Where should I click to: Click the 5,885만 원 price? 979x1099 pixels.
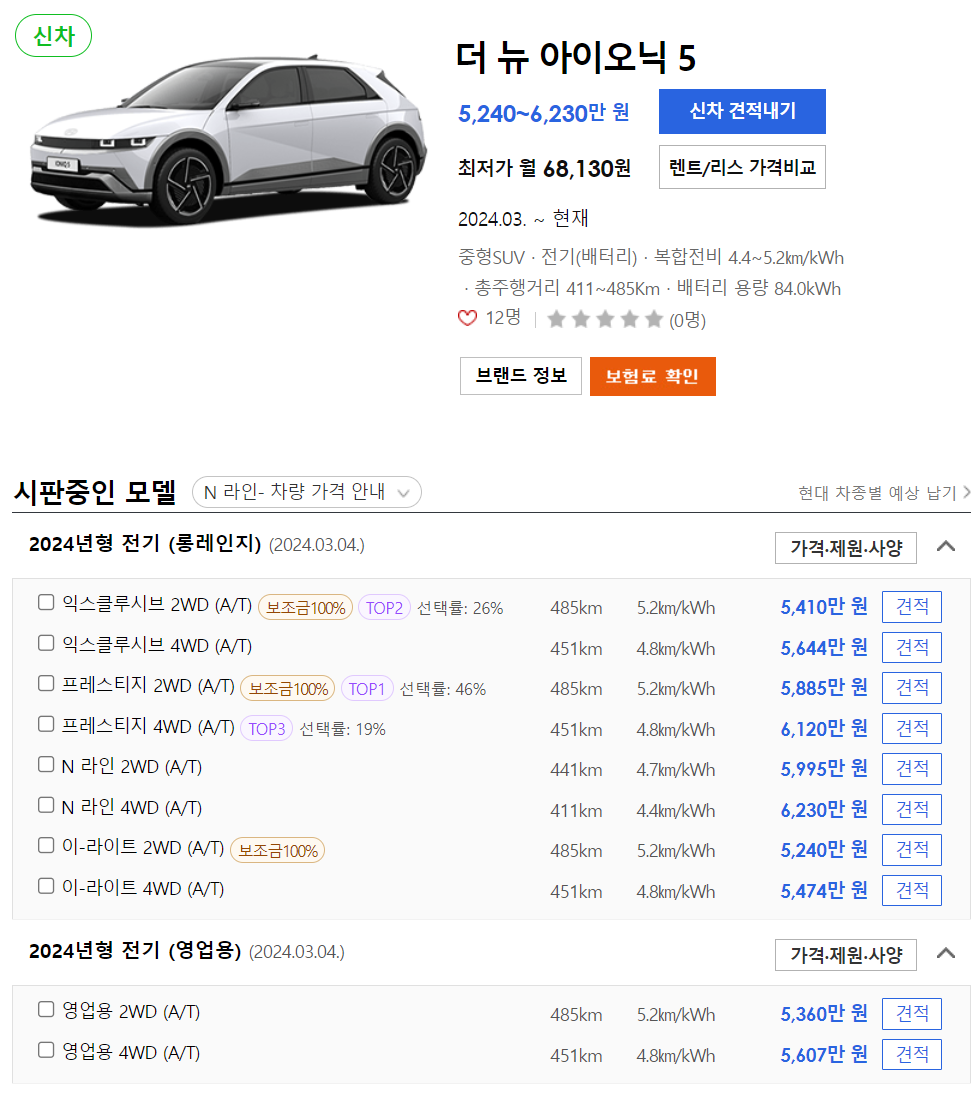(x=824, y=688)
